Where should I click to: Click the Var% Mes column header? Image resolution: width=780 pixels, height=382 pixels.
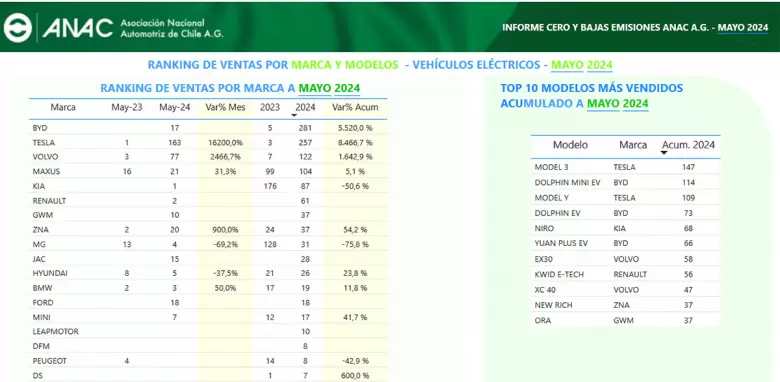tap(225, 107)
